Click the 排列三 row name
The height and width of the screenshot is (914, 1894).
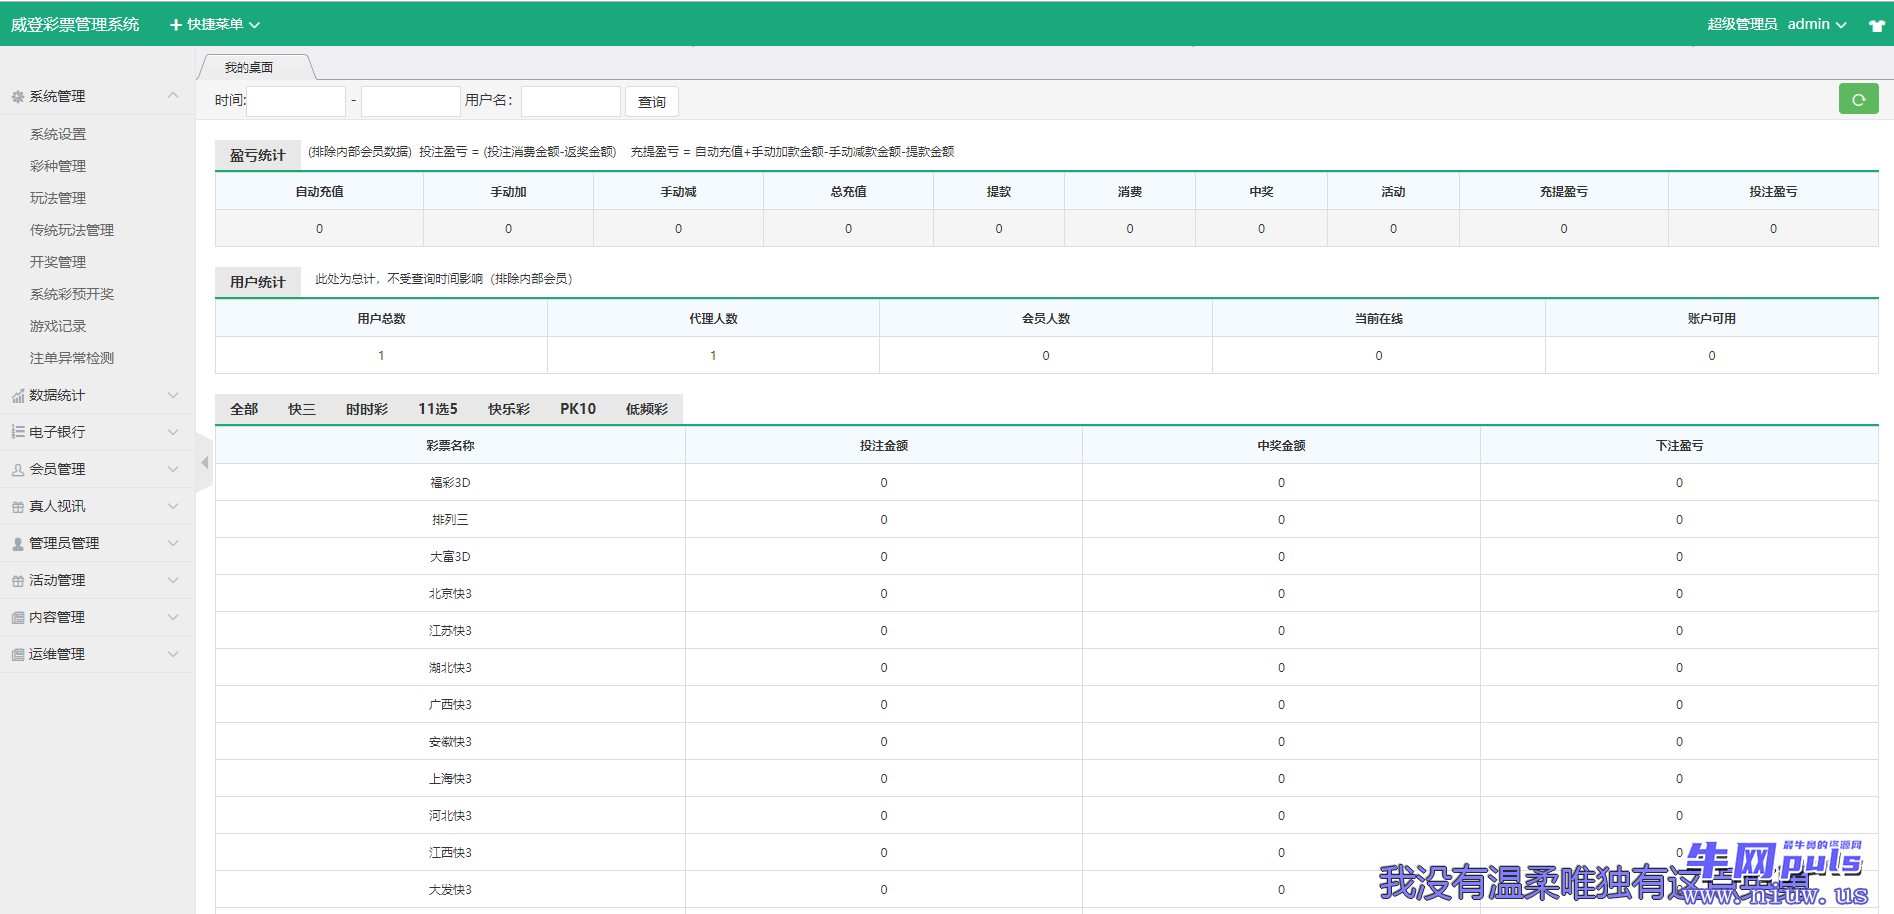tap(450, 520)
